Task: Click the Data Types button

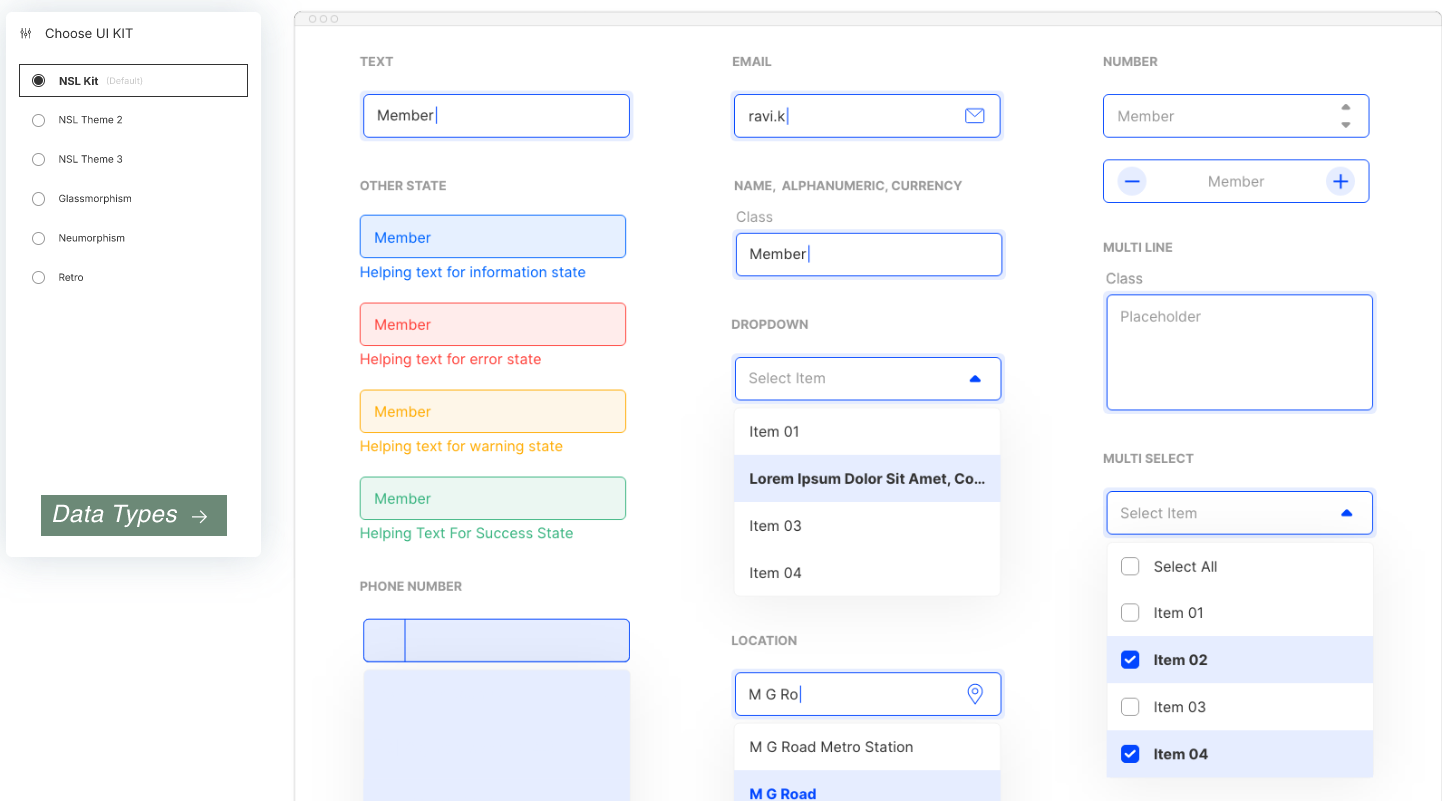Action: pos(134,515)
